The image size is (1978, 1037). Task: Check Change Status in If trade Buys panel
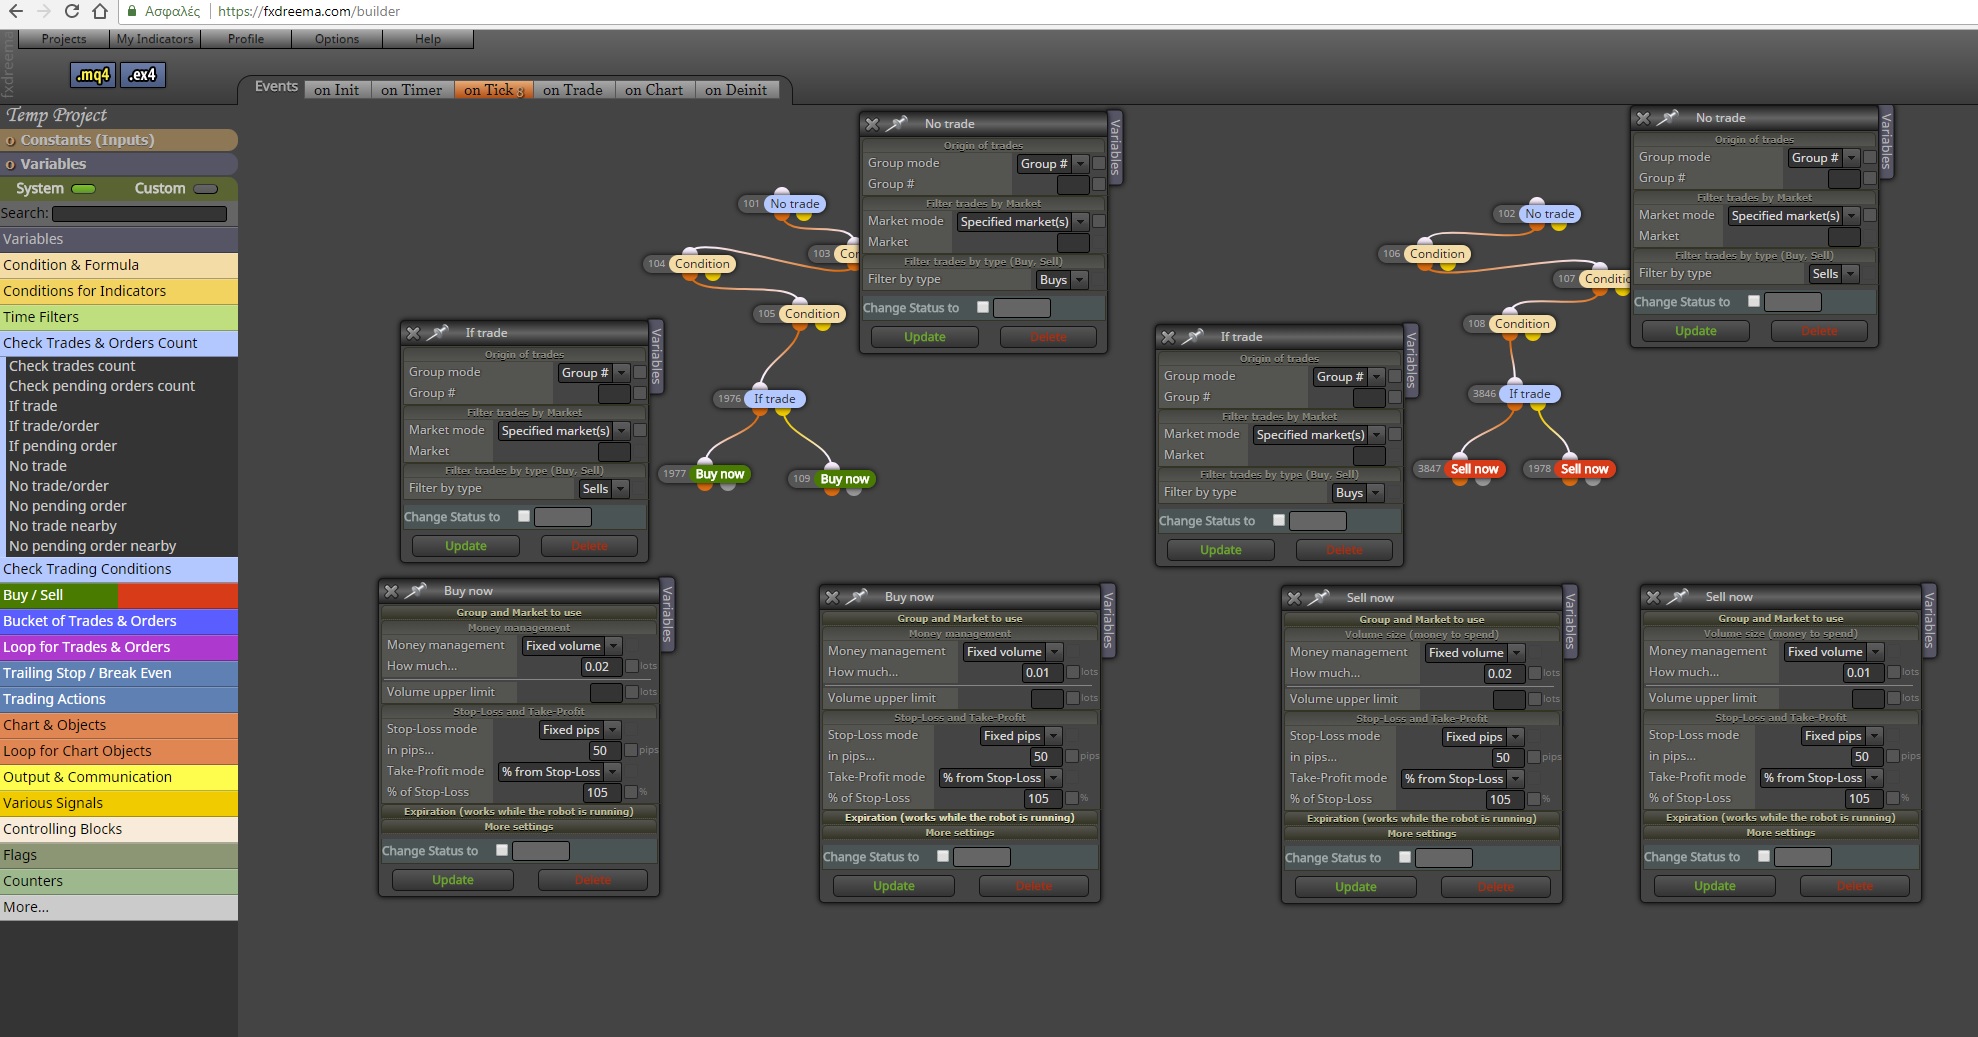1279,521
